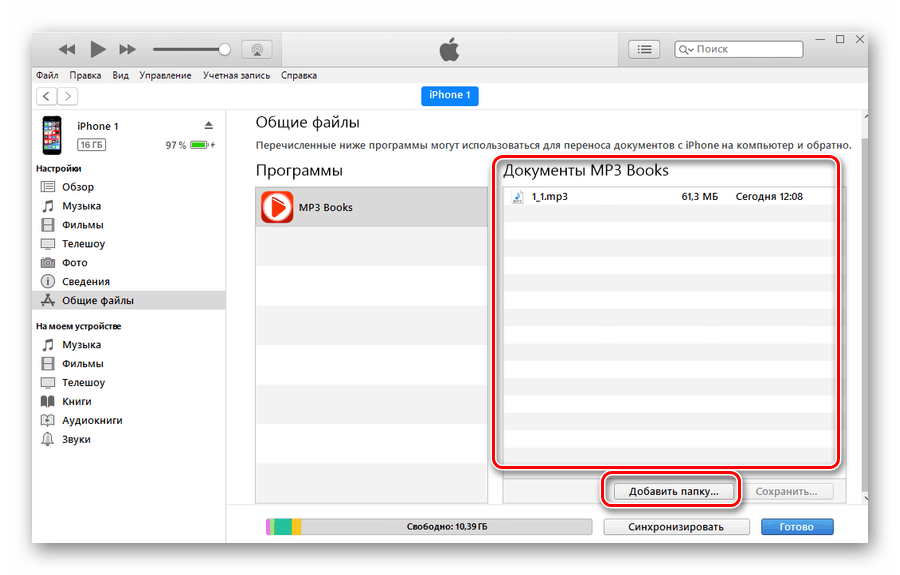
Task: Click Сегодня 12:08 date cell
Action: coord(769,196)
